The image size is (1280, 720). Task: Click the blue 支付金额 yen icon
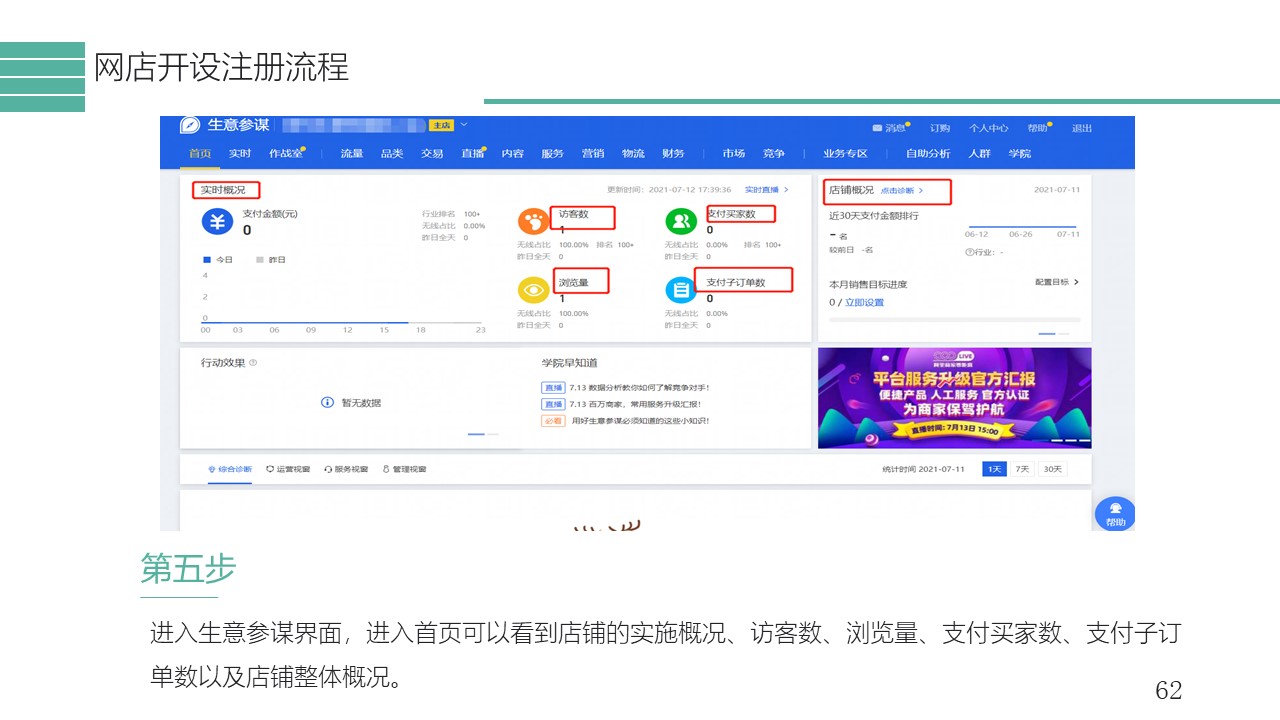click(217, 222)
